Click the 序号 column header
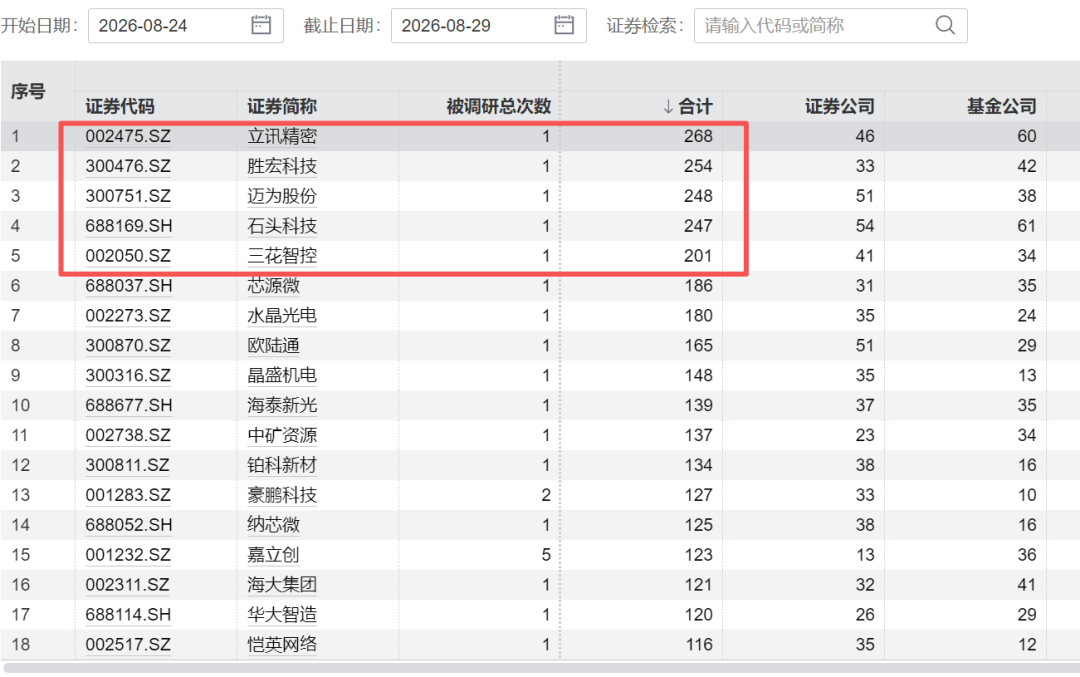 pos(28,92)
